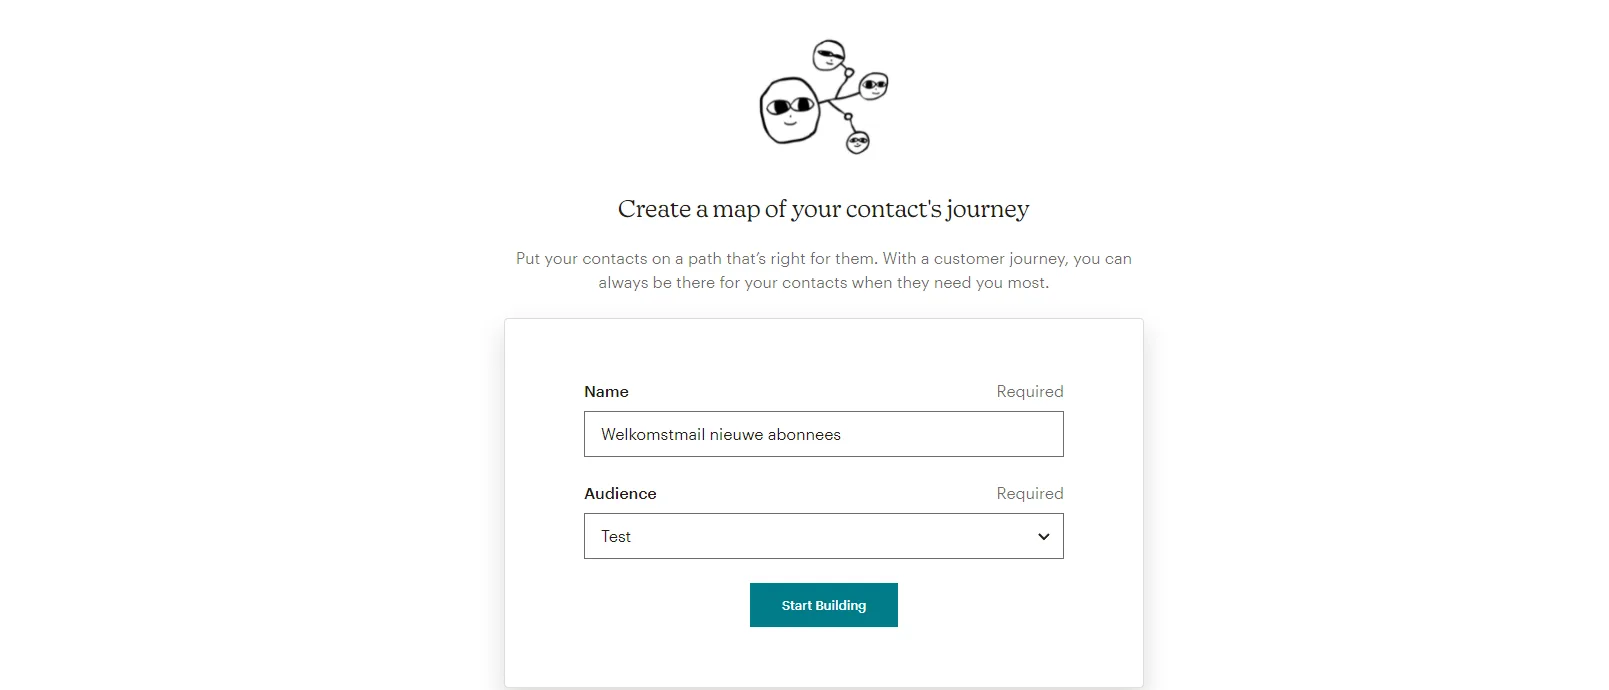1609x690 pixels.
Task: Click 'Required' next to the Name label
Action: click(x=1029, y=392)
